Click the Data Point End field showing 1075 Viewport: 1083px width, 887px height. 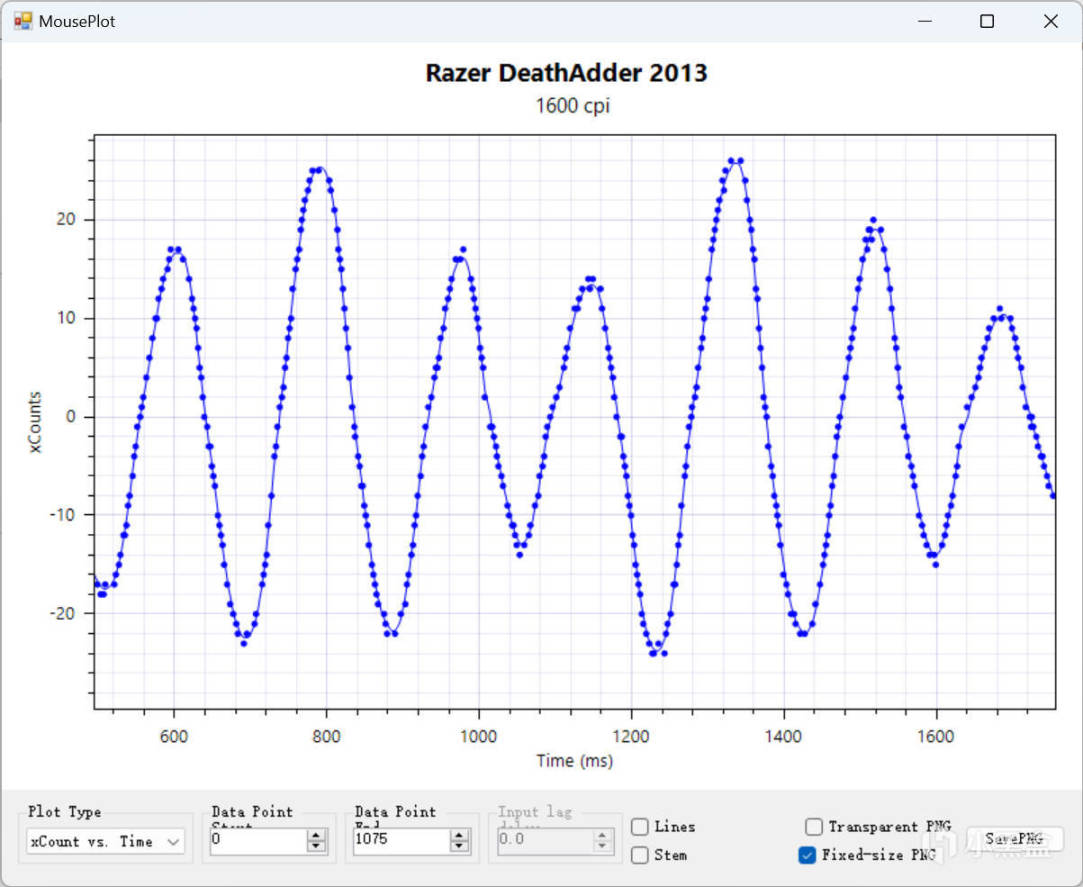400,842
